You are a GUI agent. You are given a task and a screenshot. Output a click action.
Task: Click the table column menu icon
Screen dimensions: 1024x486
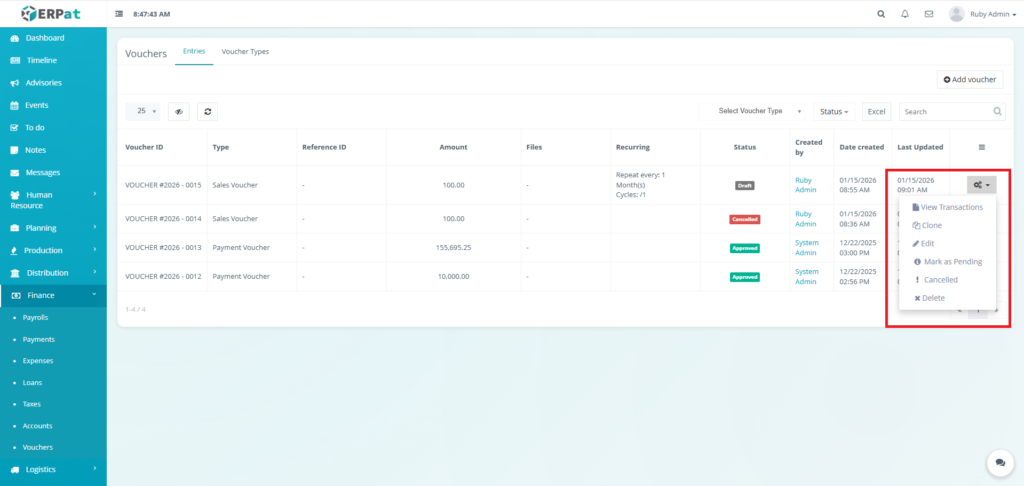click(x=982, y=148)
